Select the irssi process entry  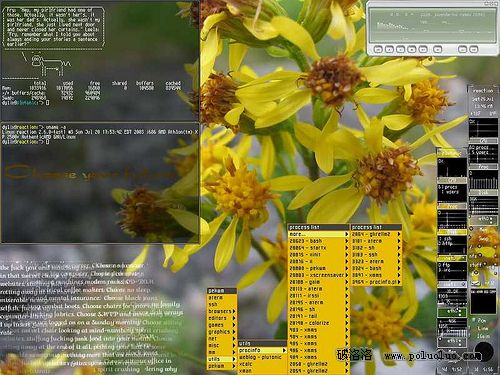pos(318,295)
